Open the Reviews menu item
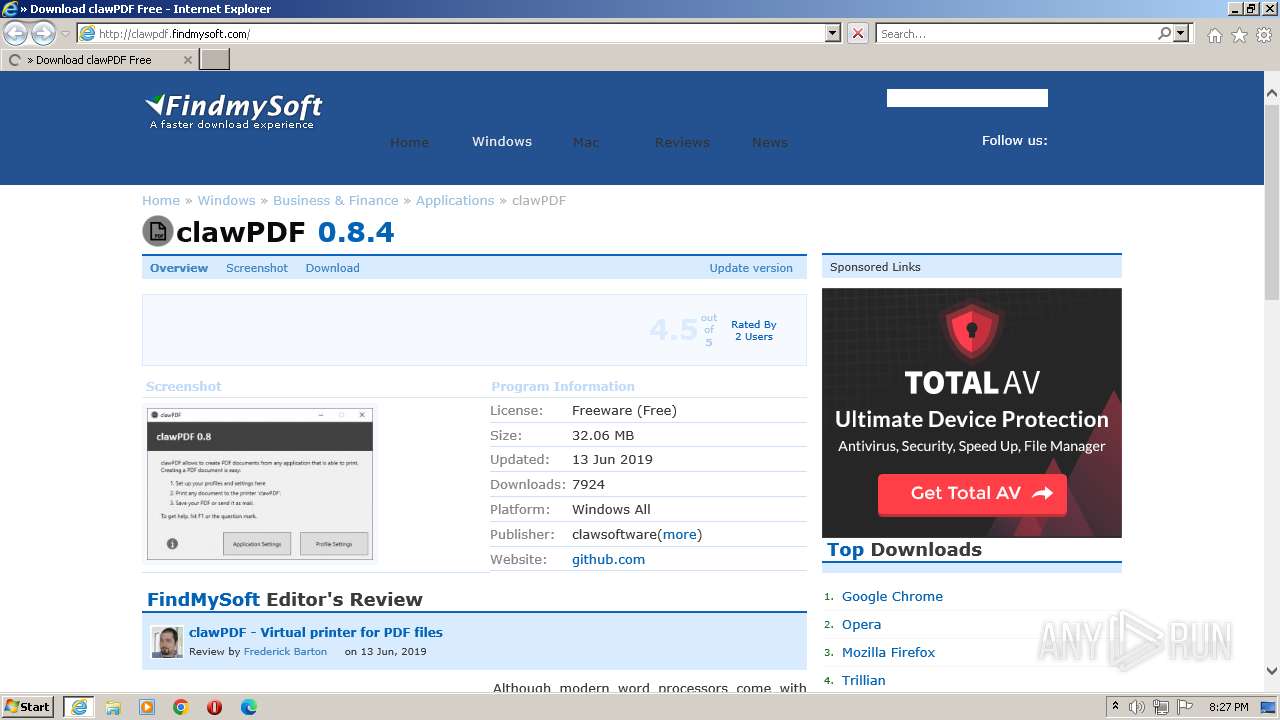Image resolution: width=1280 pixels, height=720 pixels. (x=682, y=142)
